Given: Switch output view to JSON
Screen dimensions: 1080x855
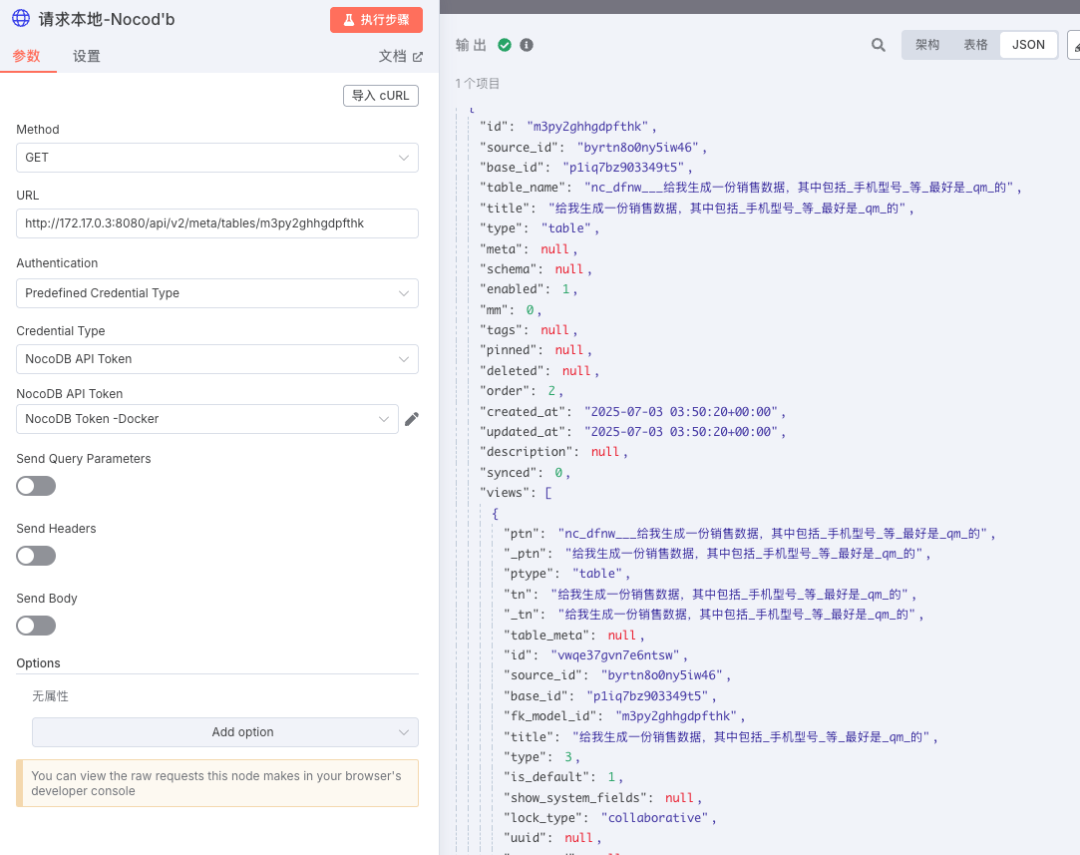Looking at the screenshot, I should 1028,45.
